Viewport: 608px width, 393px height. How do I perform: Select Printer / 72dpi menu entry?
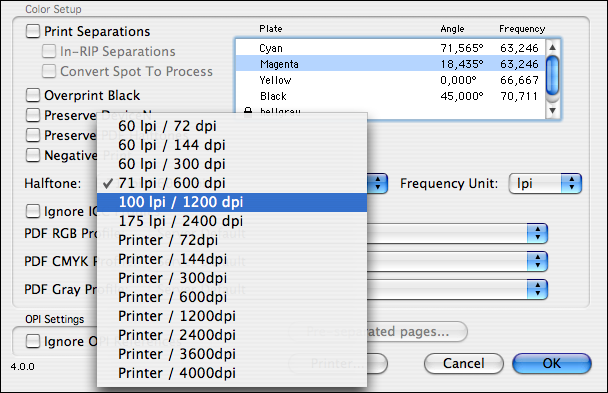pyautogui.click(x=232, y=240)
